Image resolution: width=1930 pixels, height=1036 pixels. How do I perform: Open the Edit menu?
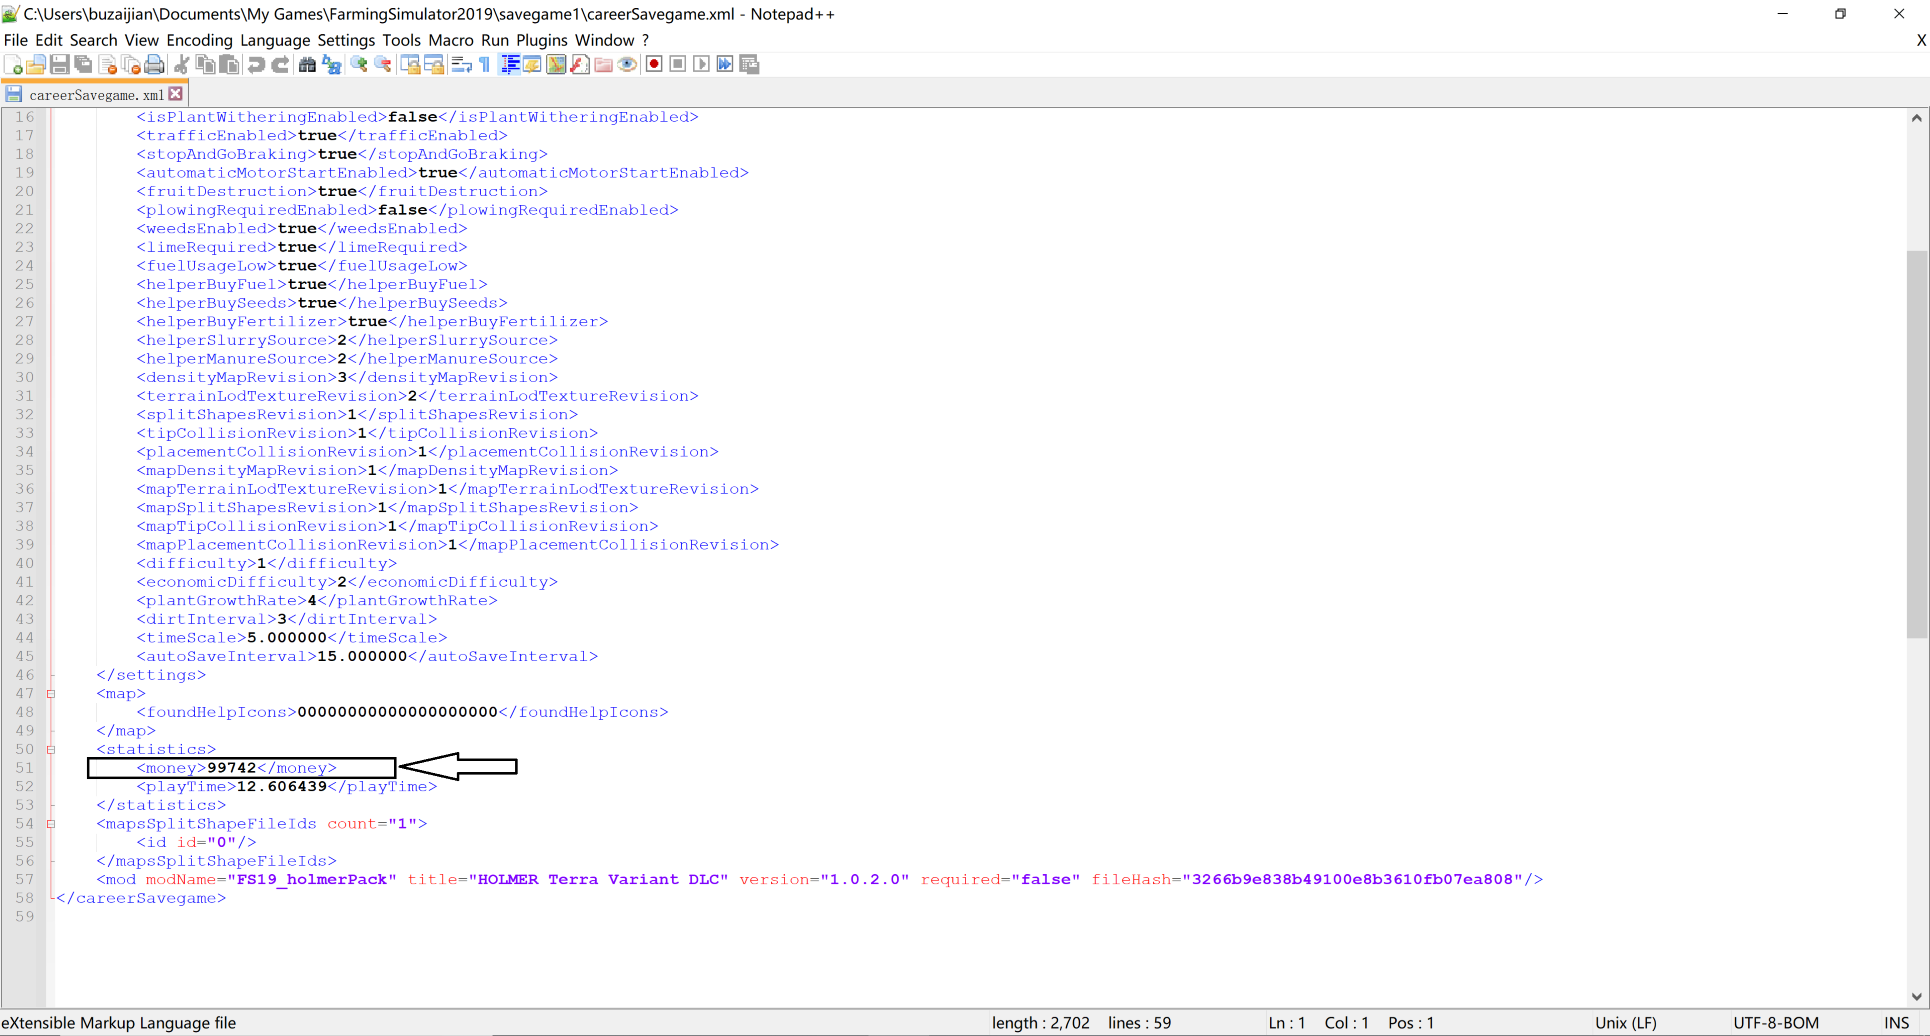pos(49,40)
